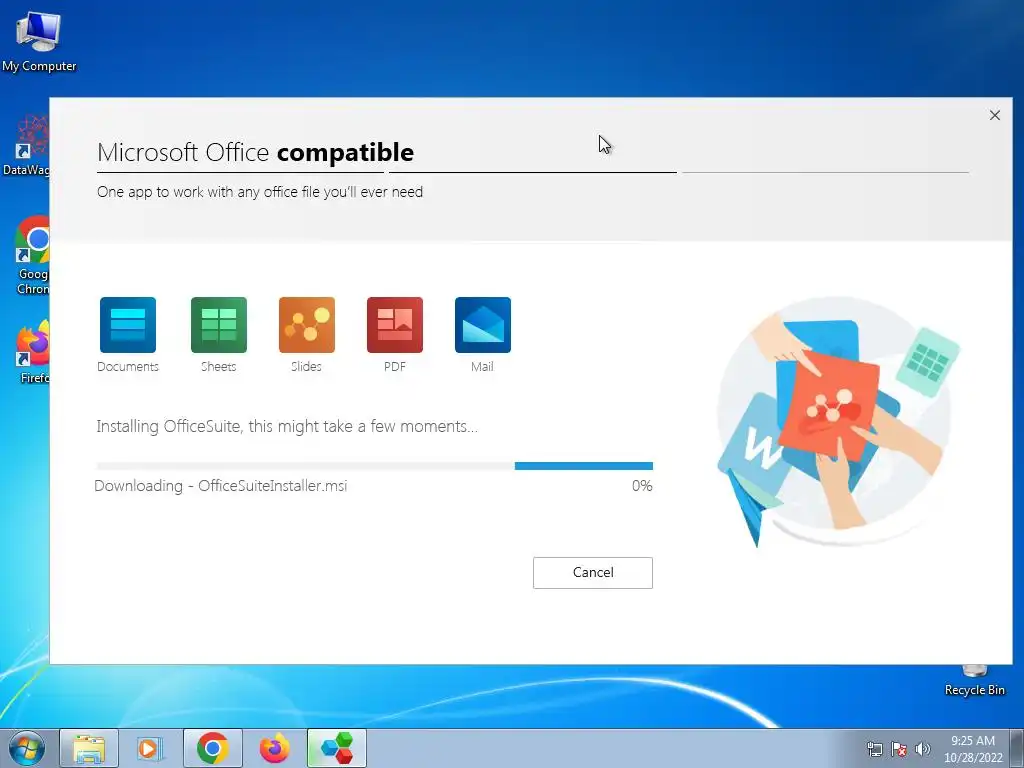Open the Action Center flag icon

coord(899,749)
